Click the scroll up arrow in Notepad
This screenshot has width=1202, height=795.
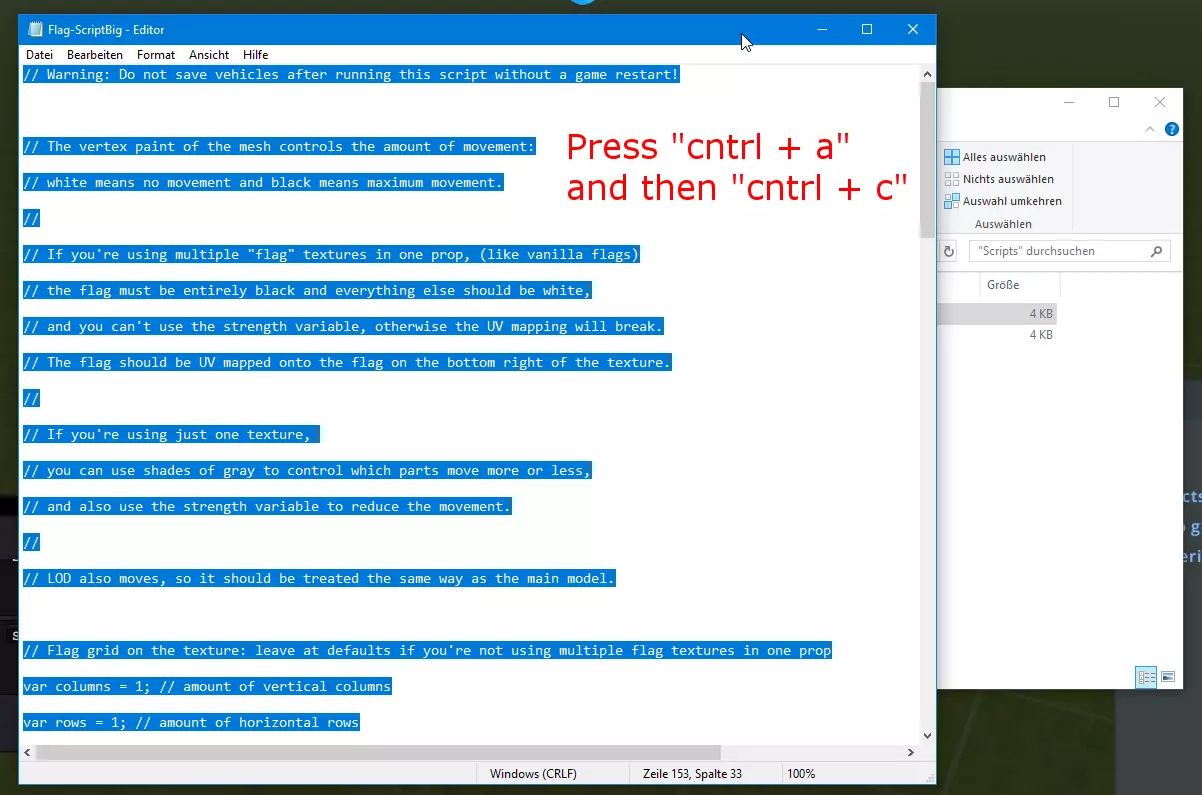pyautogui.click(x=927, y=73)
